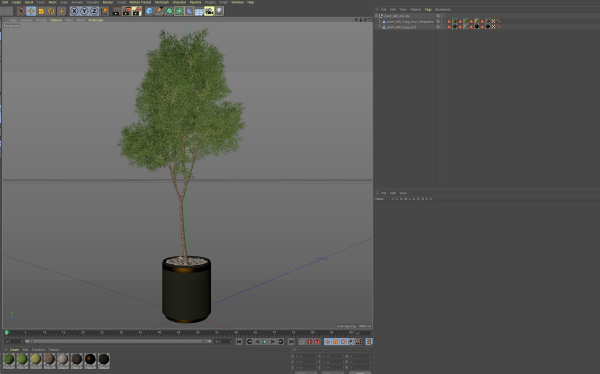This screenshot has height=374, width=600.
Task: Select the Move tool
Action: tap(31, 11)
